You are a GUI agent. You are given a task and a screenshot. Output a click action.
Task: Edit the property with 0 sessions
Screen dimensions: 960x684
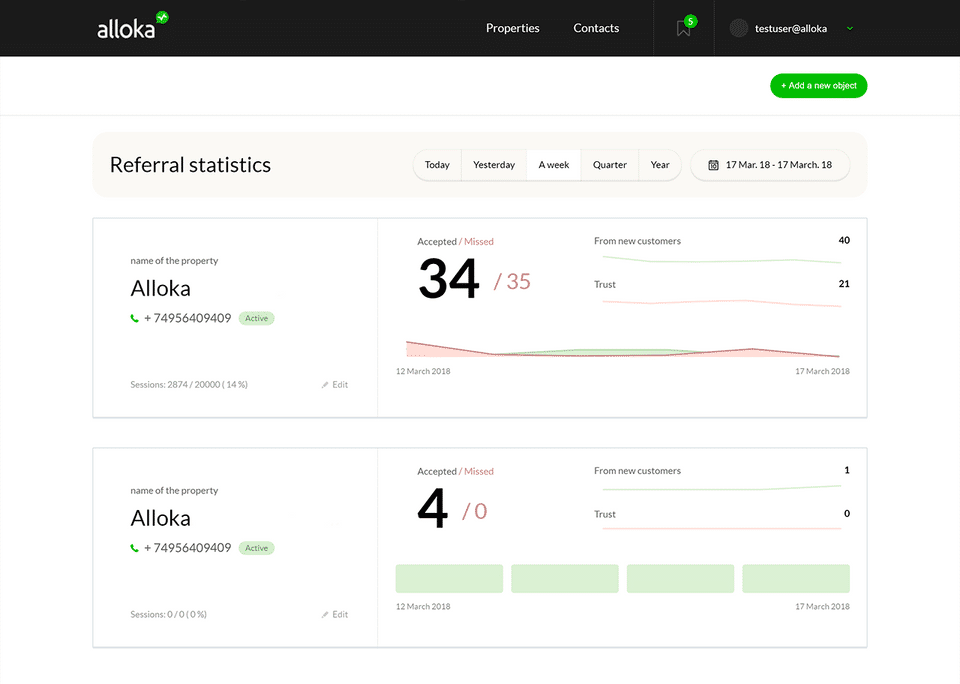point(335,614)
